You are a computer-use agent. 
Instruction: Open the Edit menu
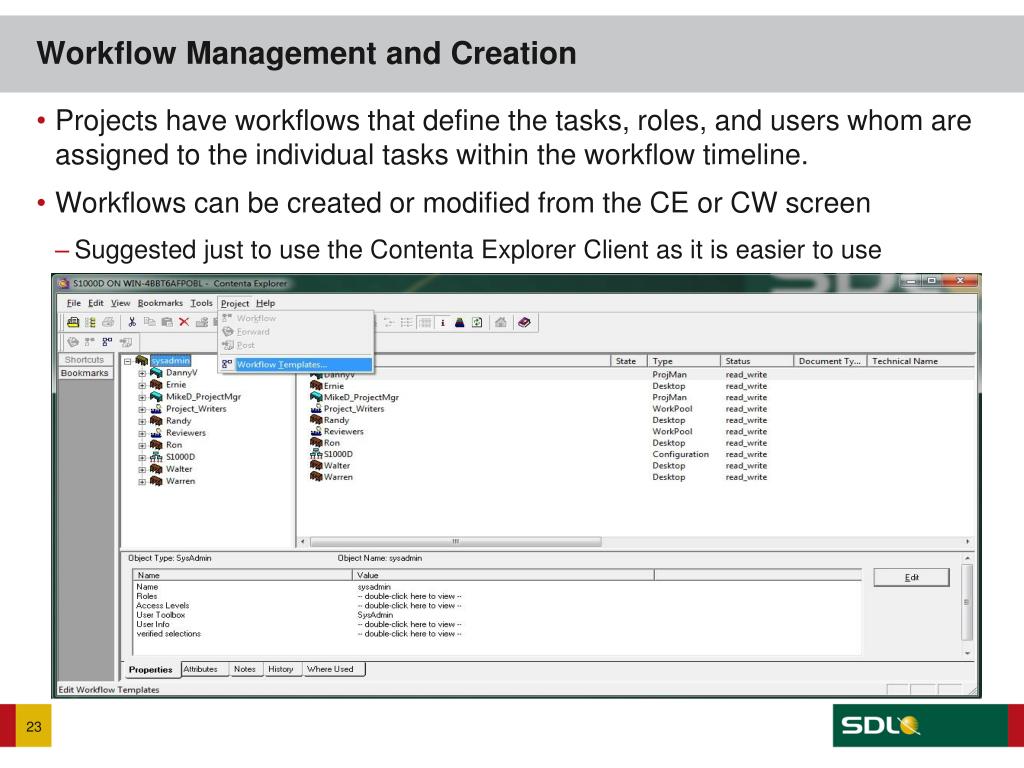[x=96, y=303]
